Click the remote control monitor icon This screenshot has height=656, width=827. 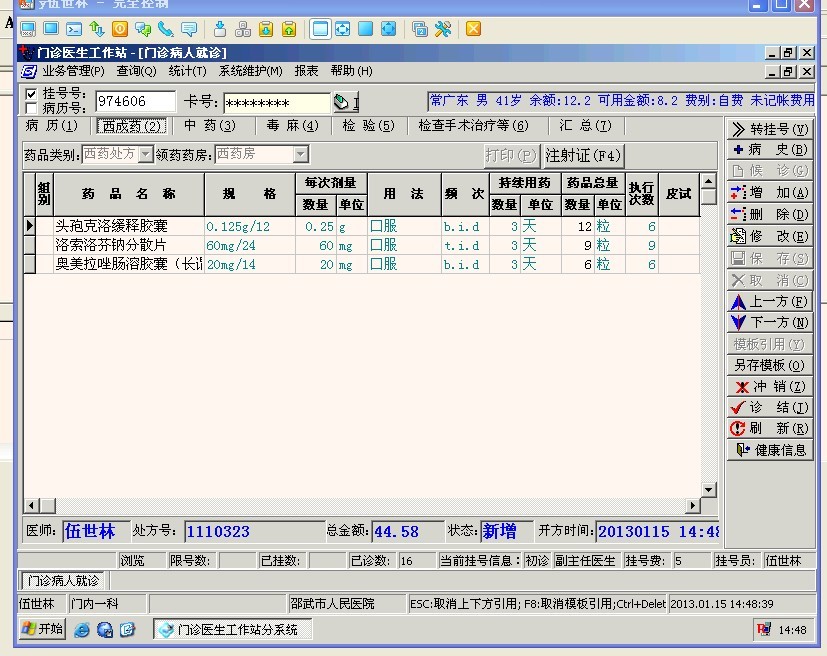pyautogui.click(x=28, y=29)
